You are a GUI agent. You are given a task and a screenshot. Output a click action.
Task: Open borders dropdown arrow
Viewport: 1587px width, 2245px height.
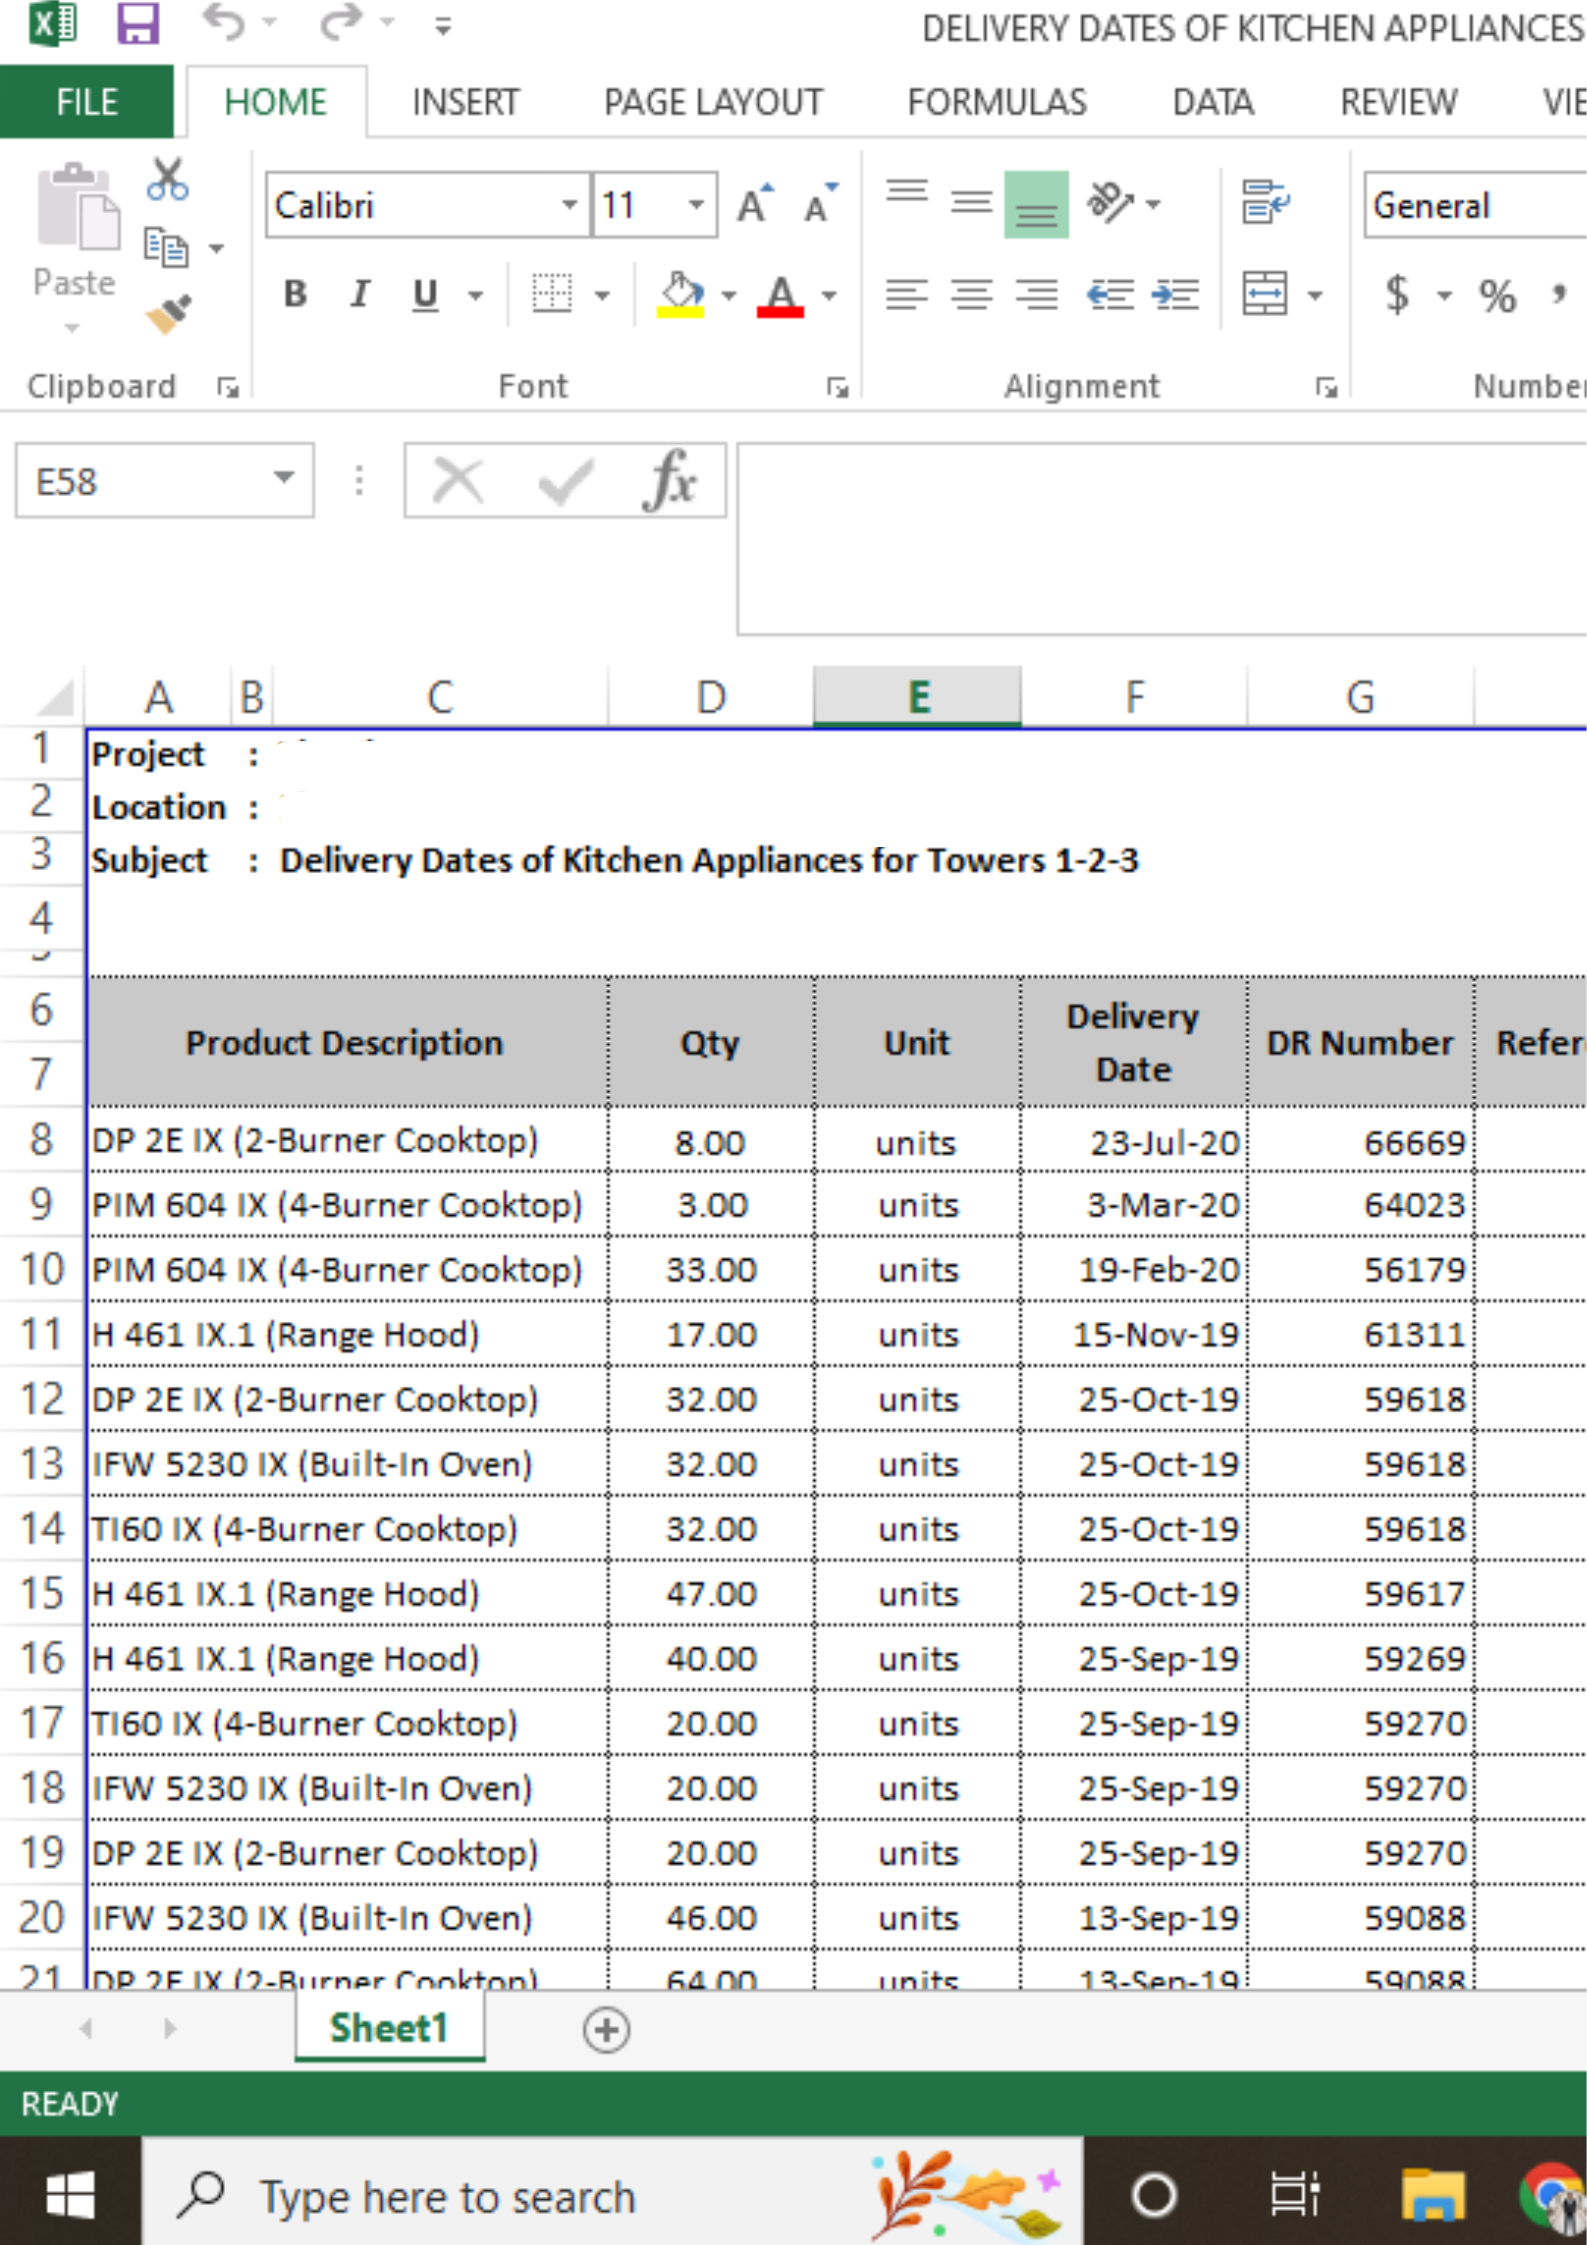tap(602, 295)
